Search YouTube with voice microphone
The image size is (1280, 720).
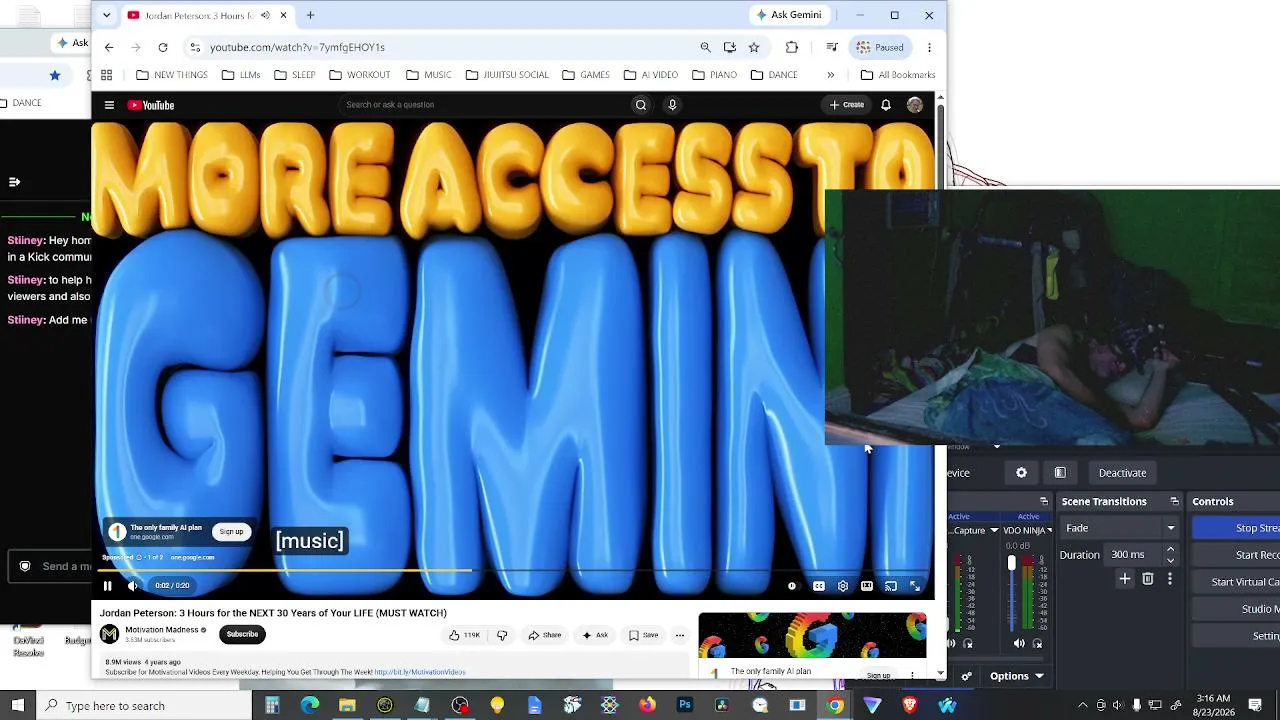[x=672, y=105]
